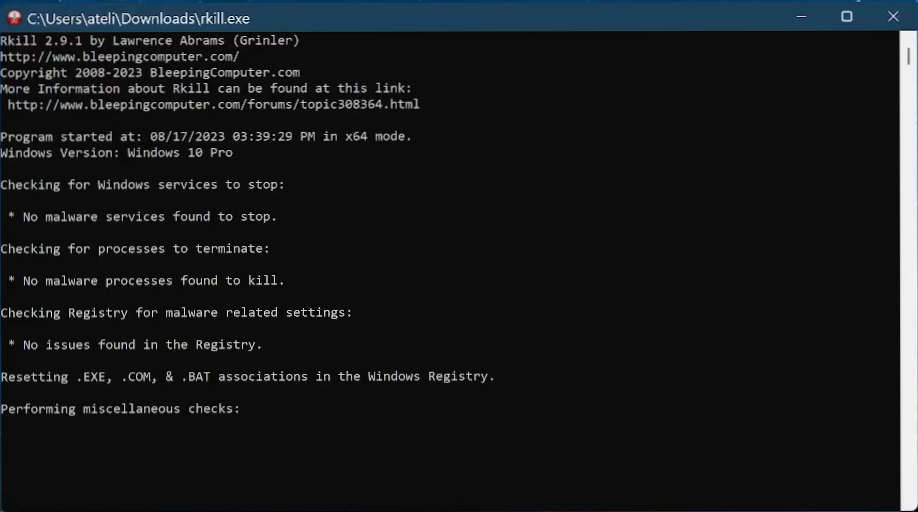
Task: Click the 'Performing miscellaneous checks:' line
Action: (x=120, y=409)
